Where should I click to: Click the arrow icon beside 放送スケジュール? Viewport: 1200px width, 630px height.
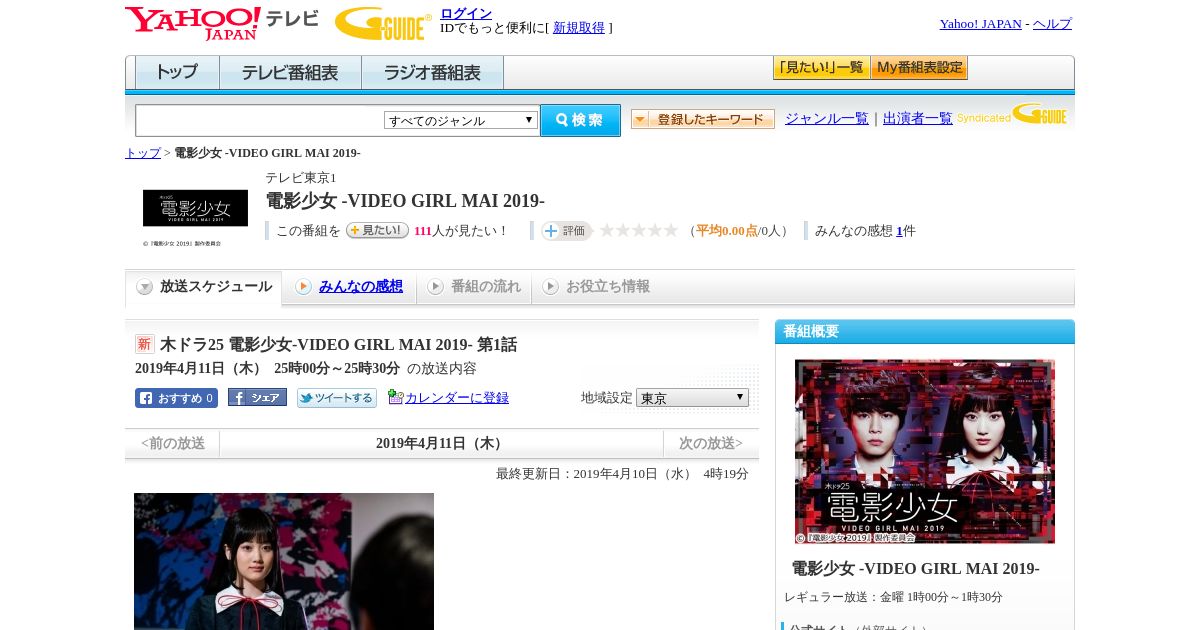(145, 287)
